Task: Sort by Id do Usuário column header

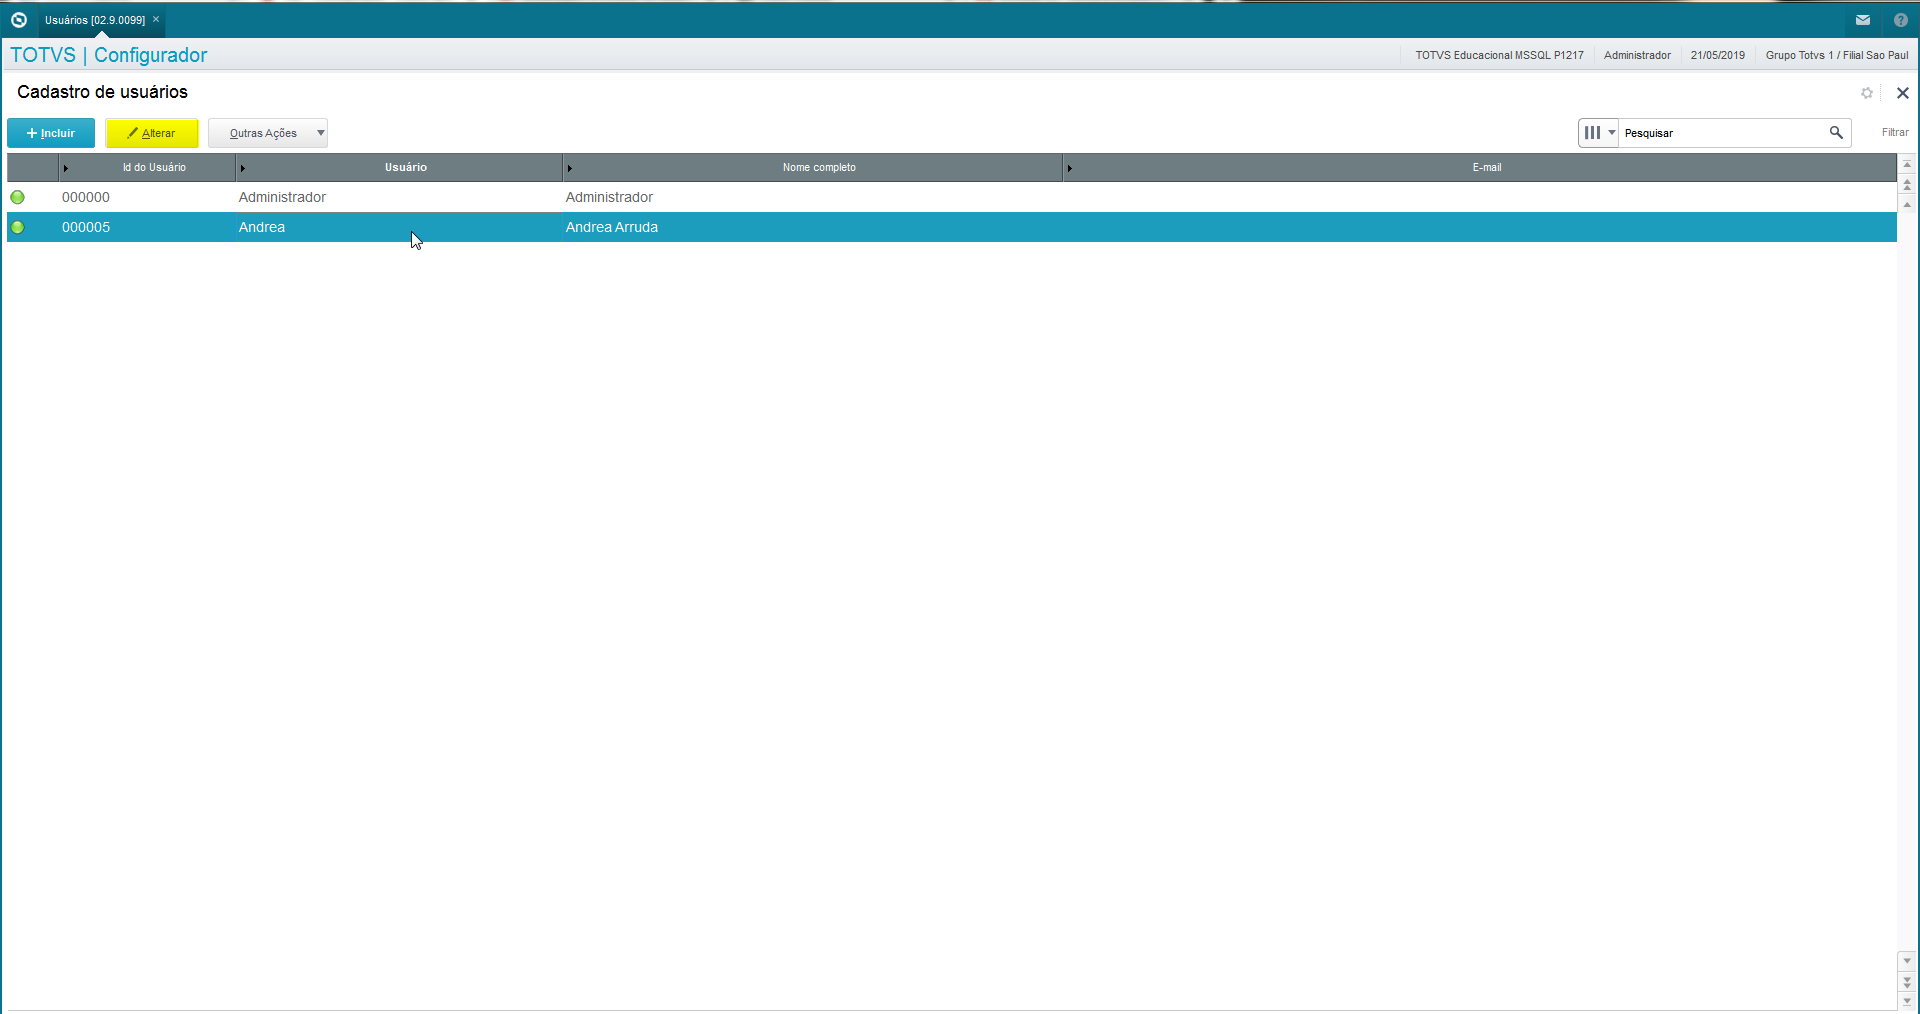Action: (154, 167)
